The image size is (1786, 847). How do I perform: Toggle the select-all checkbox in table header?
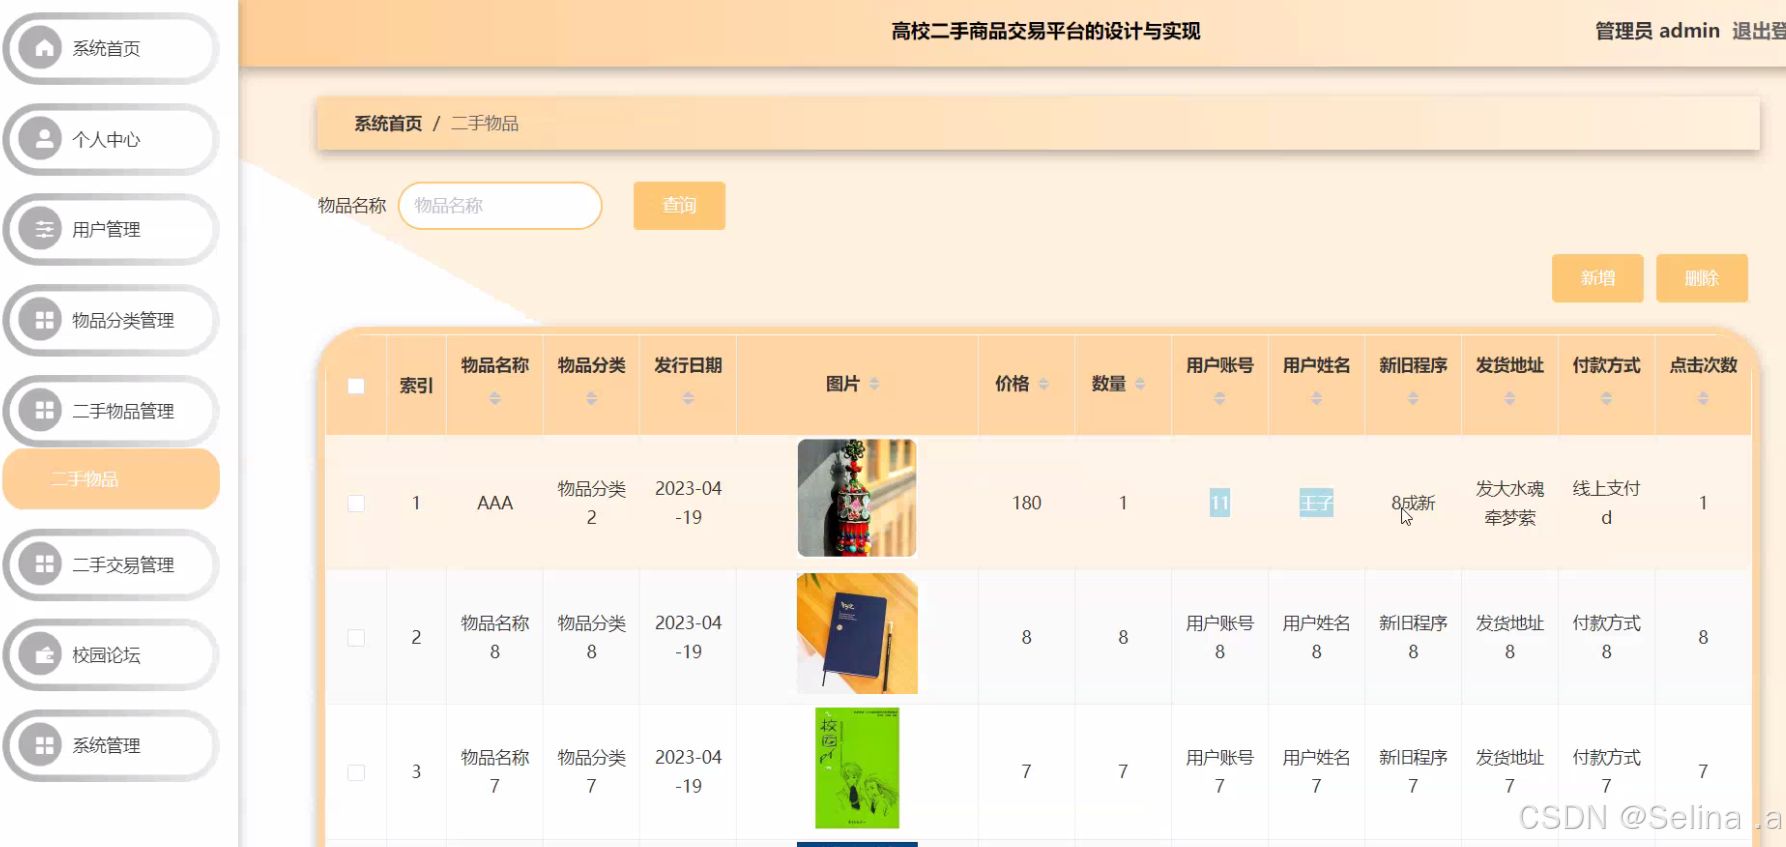pos(356,385)
